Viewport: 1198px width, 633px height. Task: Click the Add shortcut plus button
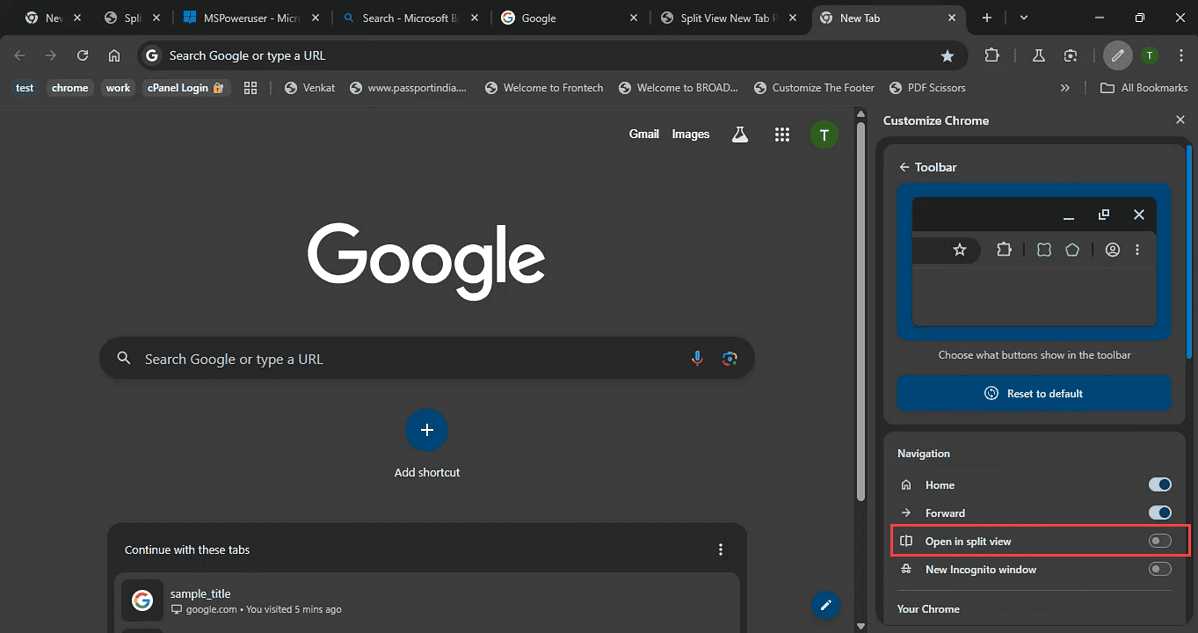click(427, 430)
